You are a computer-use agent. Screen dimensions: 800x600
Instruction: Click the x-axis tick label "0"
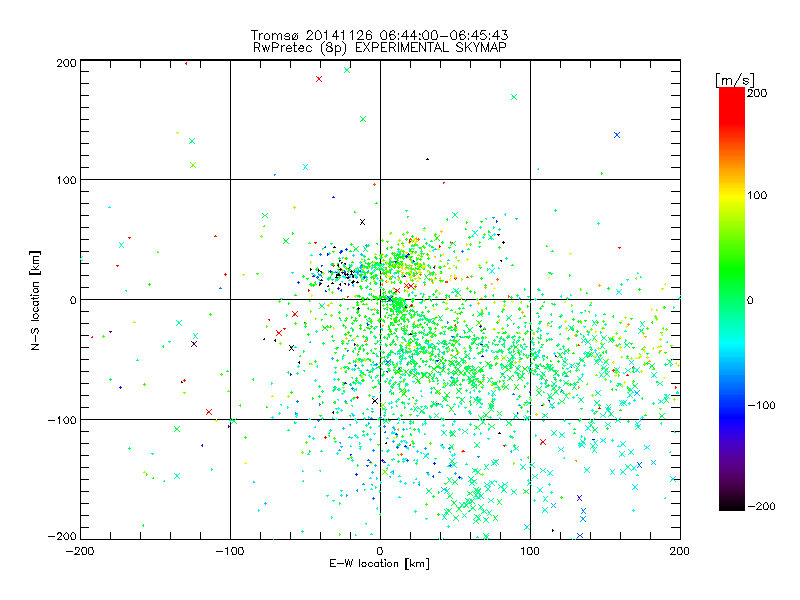tap(380, 551)
